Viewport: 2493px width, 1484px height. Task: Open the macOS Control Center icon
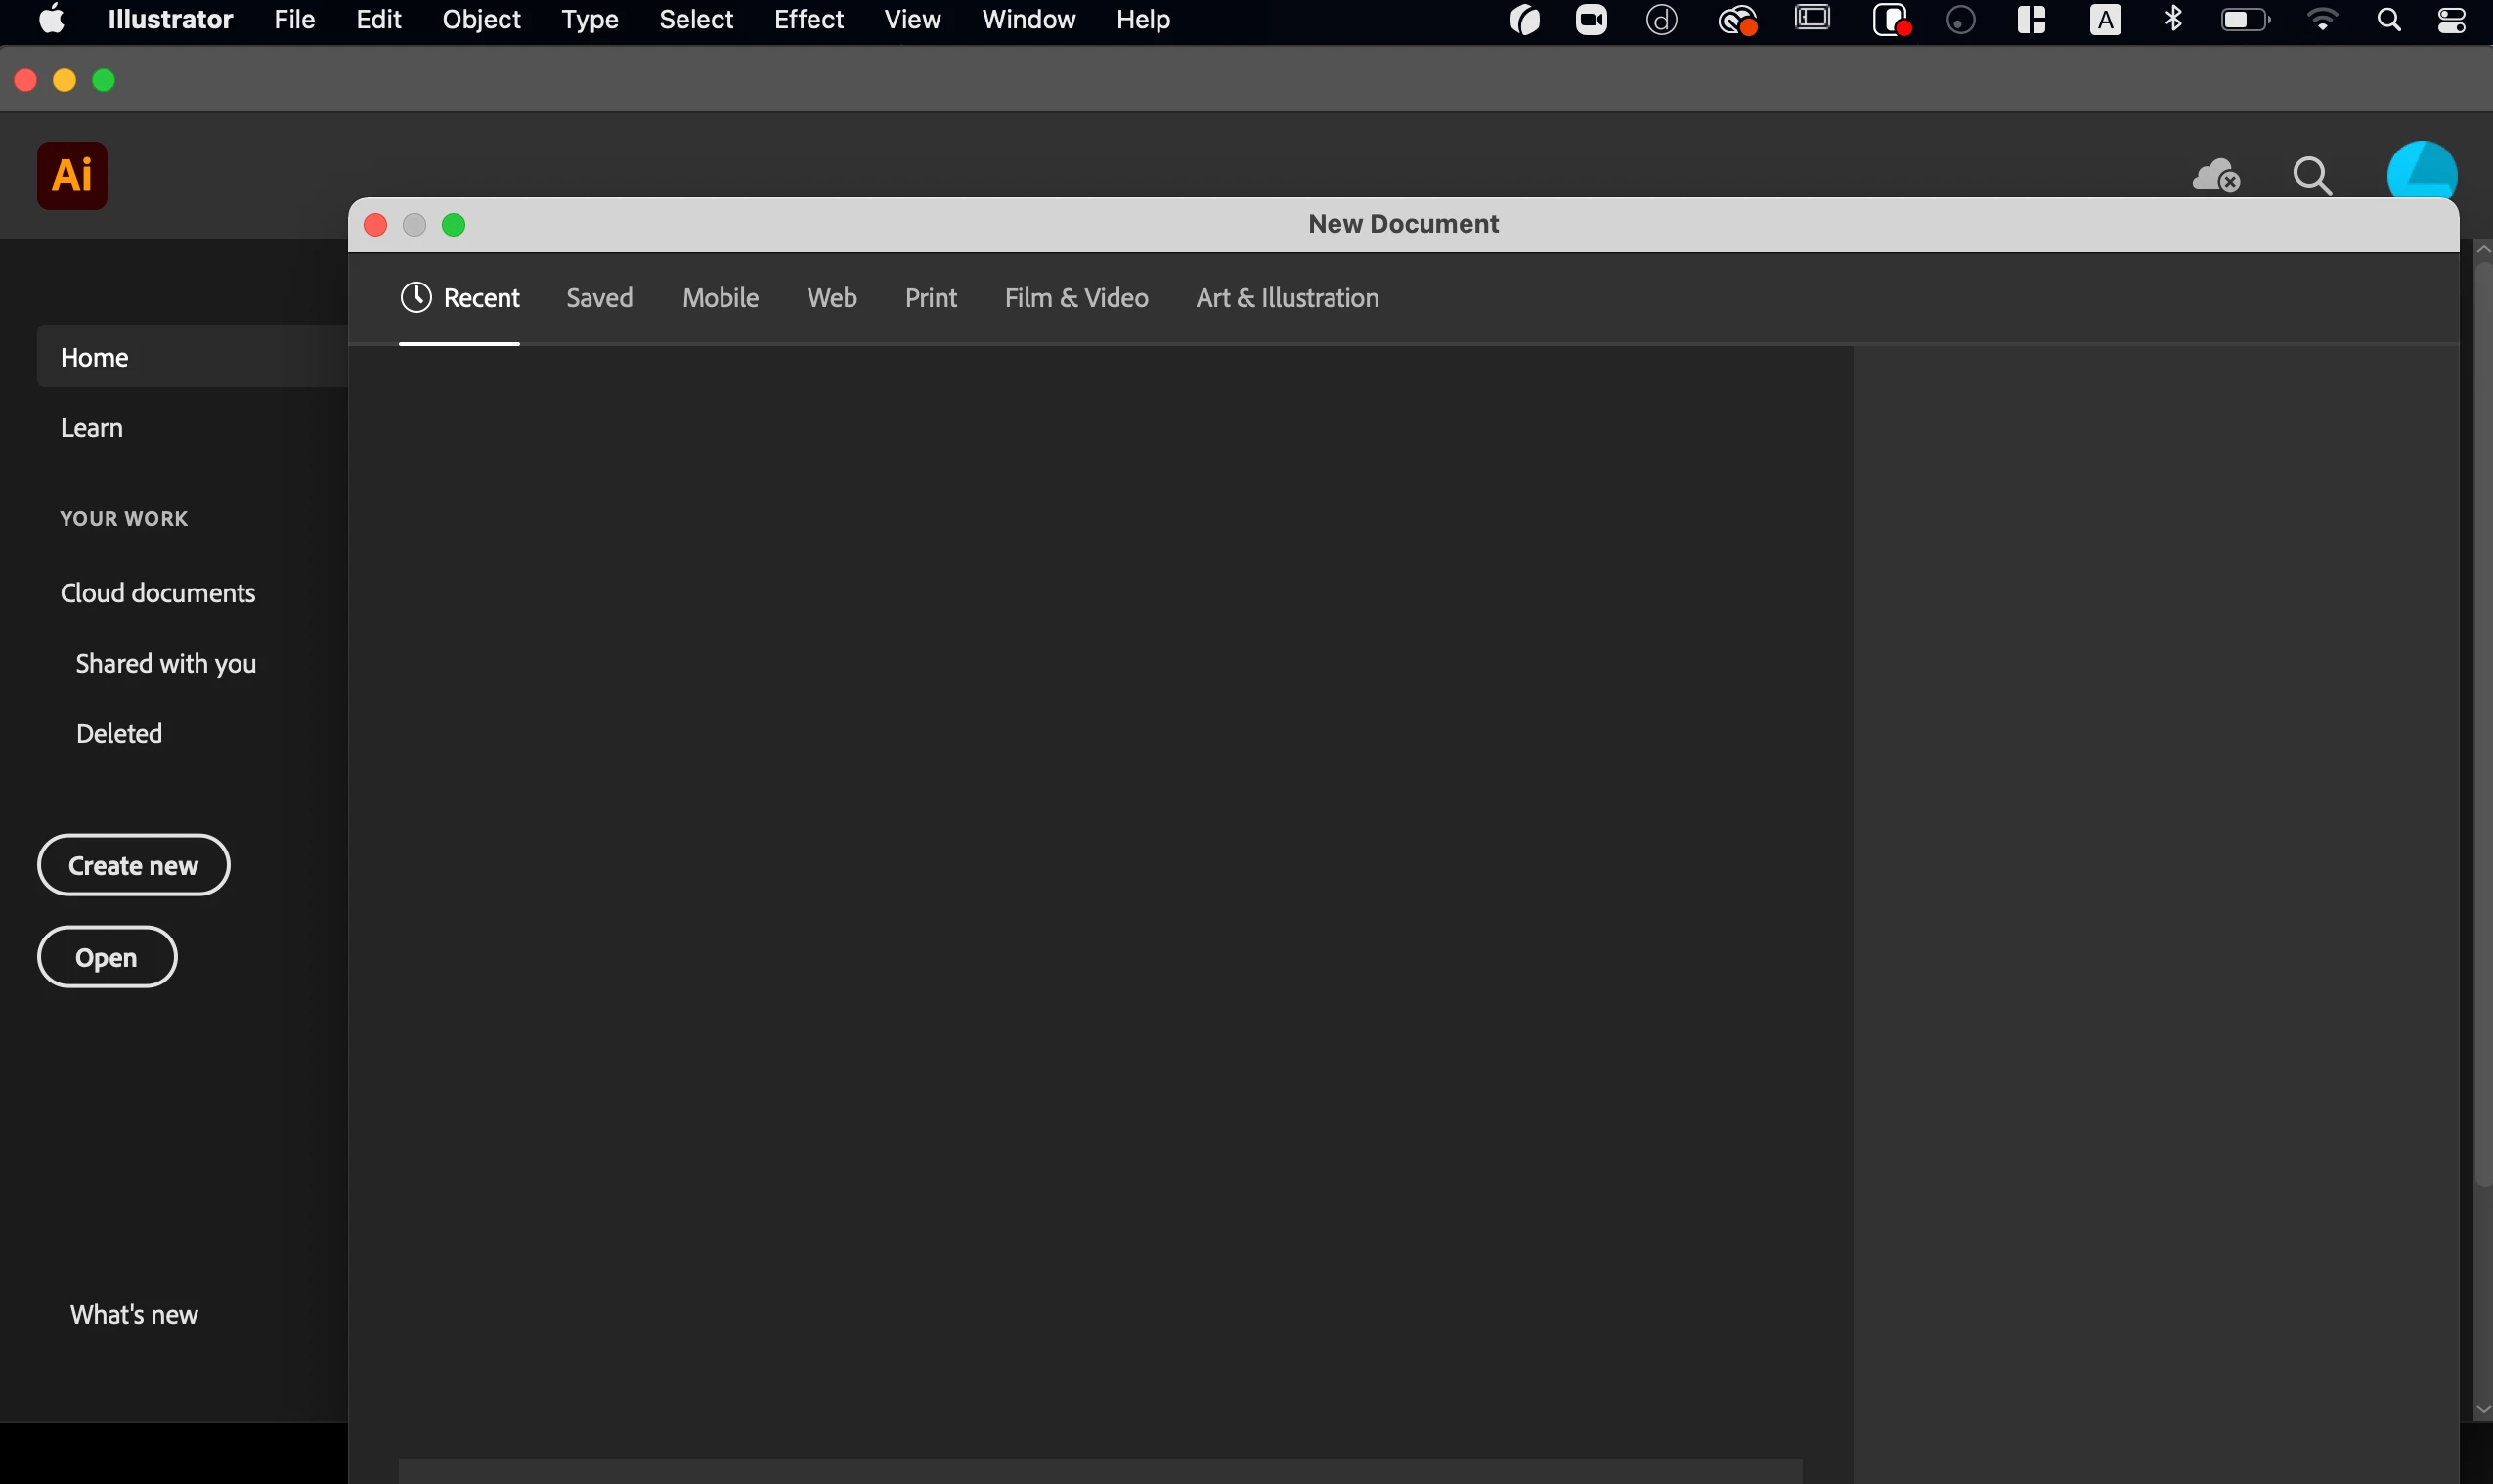(2451, 20)
